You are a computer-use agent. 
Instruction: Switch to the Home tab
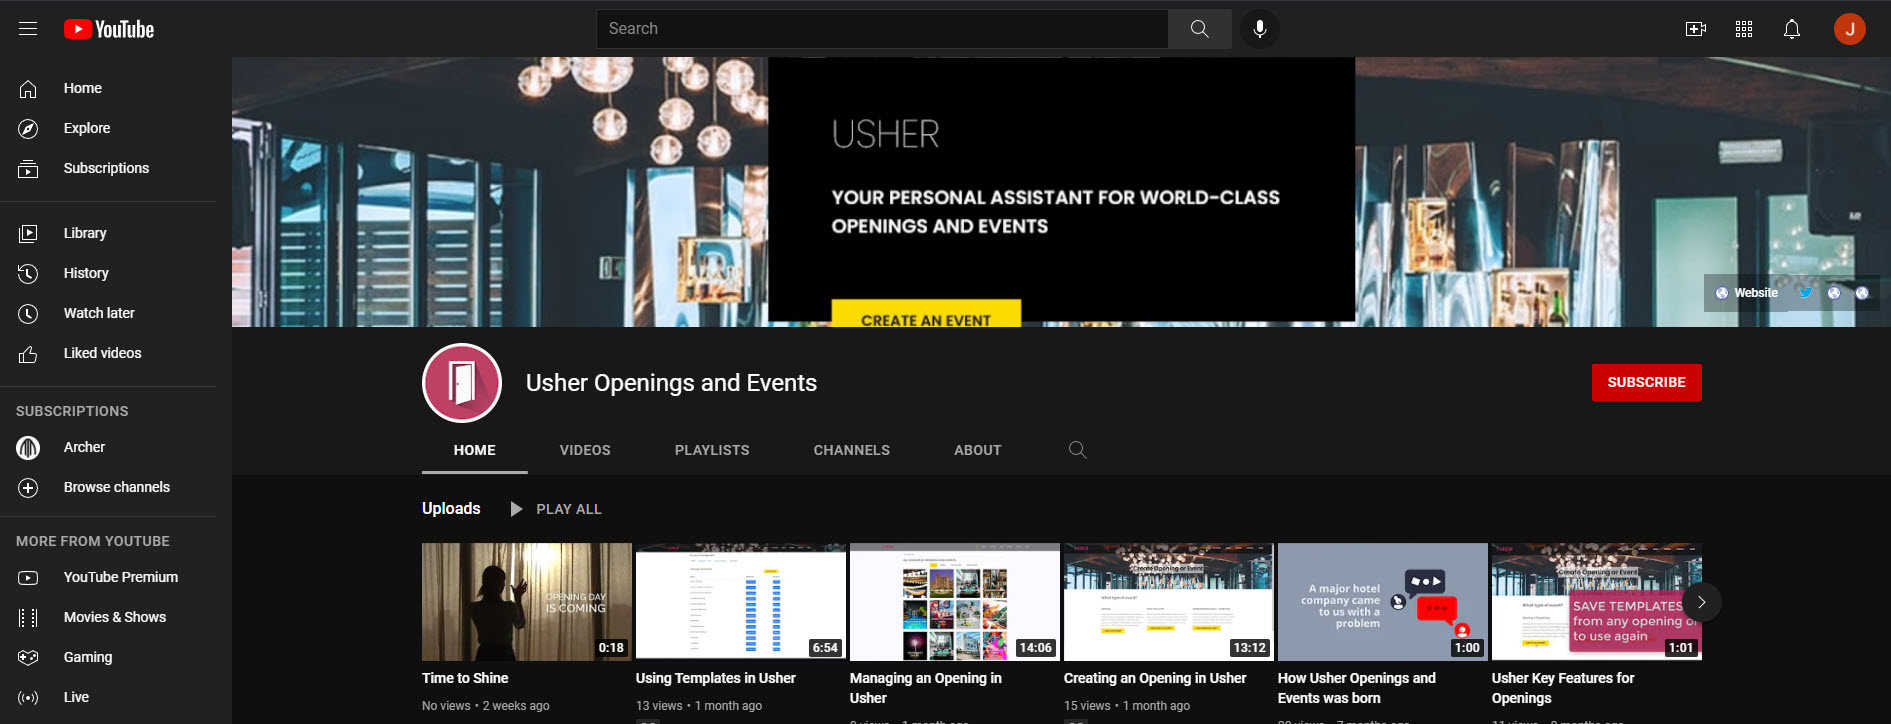pyautogui.click(x=475, y=450)
